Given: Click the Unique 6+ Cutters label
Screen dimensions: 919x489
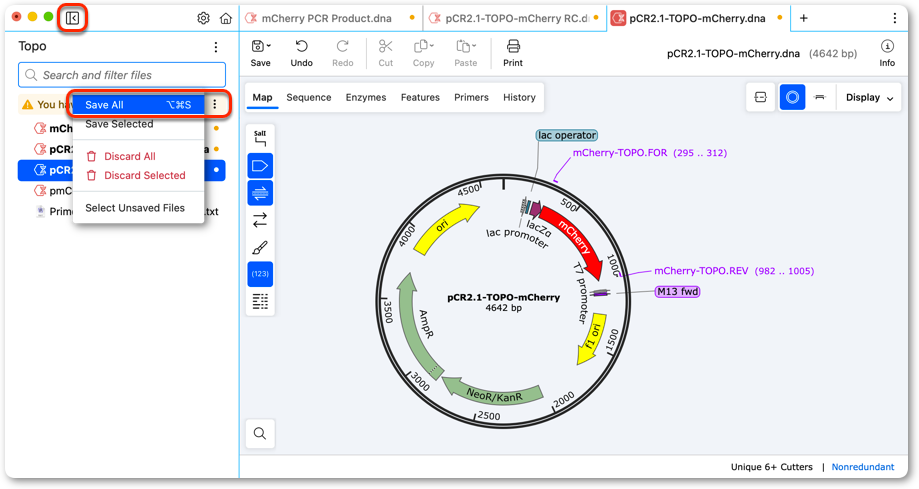Looking at the screenshot, I should pyautogui.click(x=771, y=467).
